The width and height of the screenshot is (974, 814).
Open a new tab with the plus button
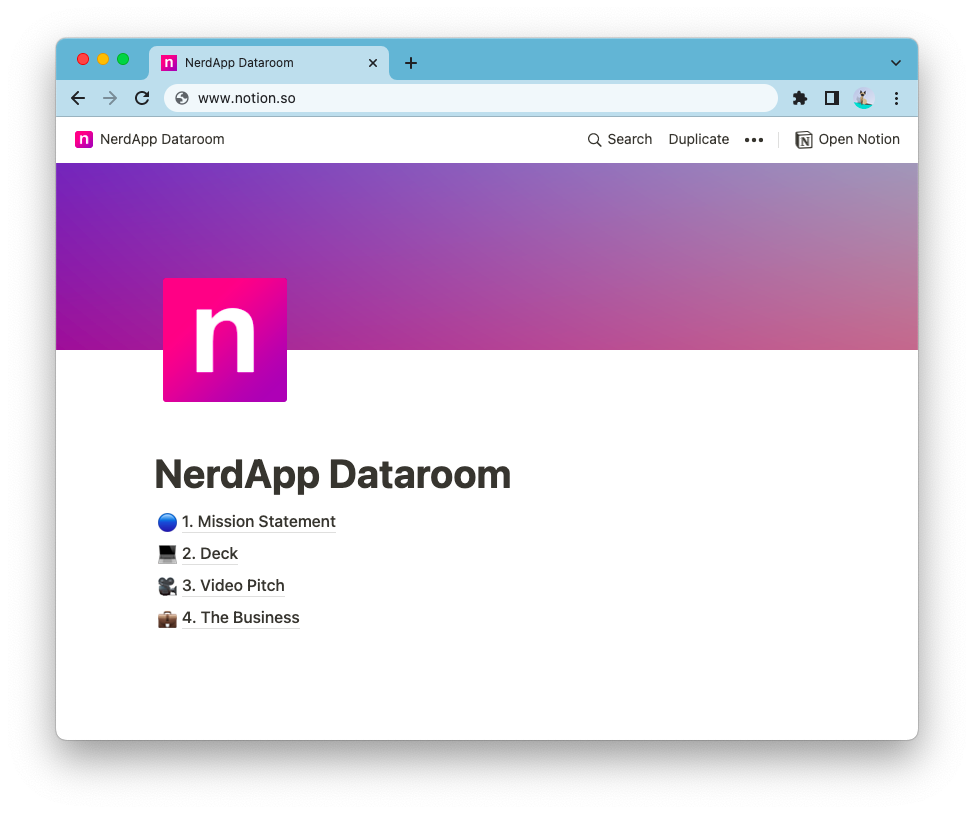point(410,62)
